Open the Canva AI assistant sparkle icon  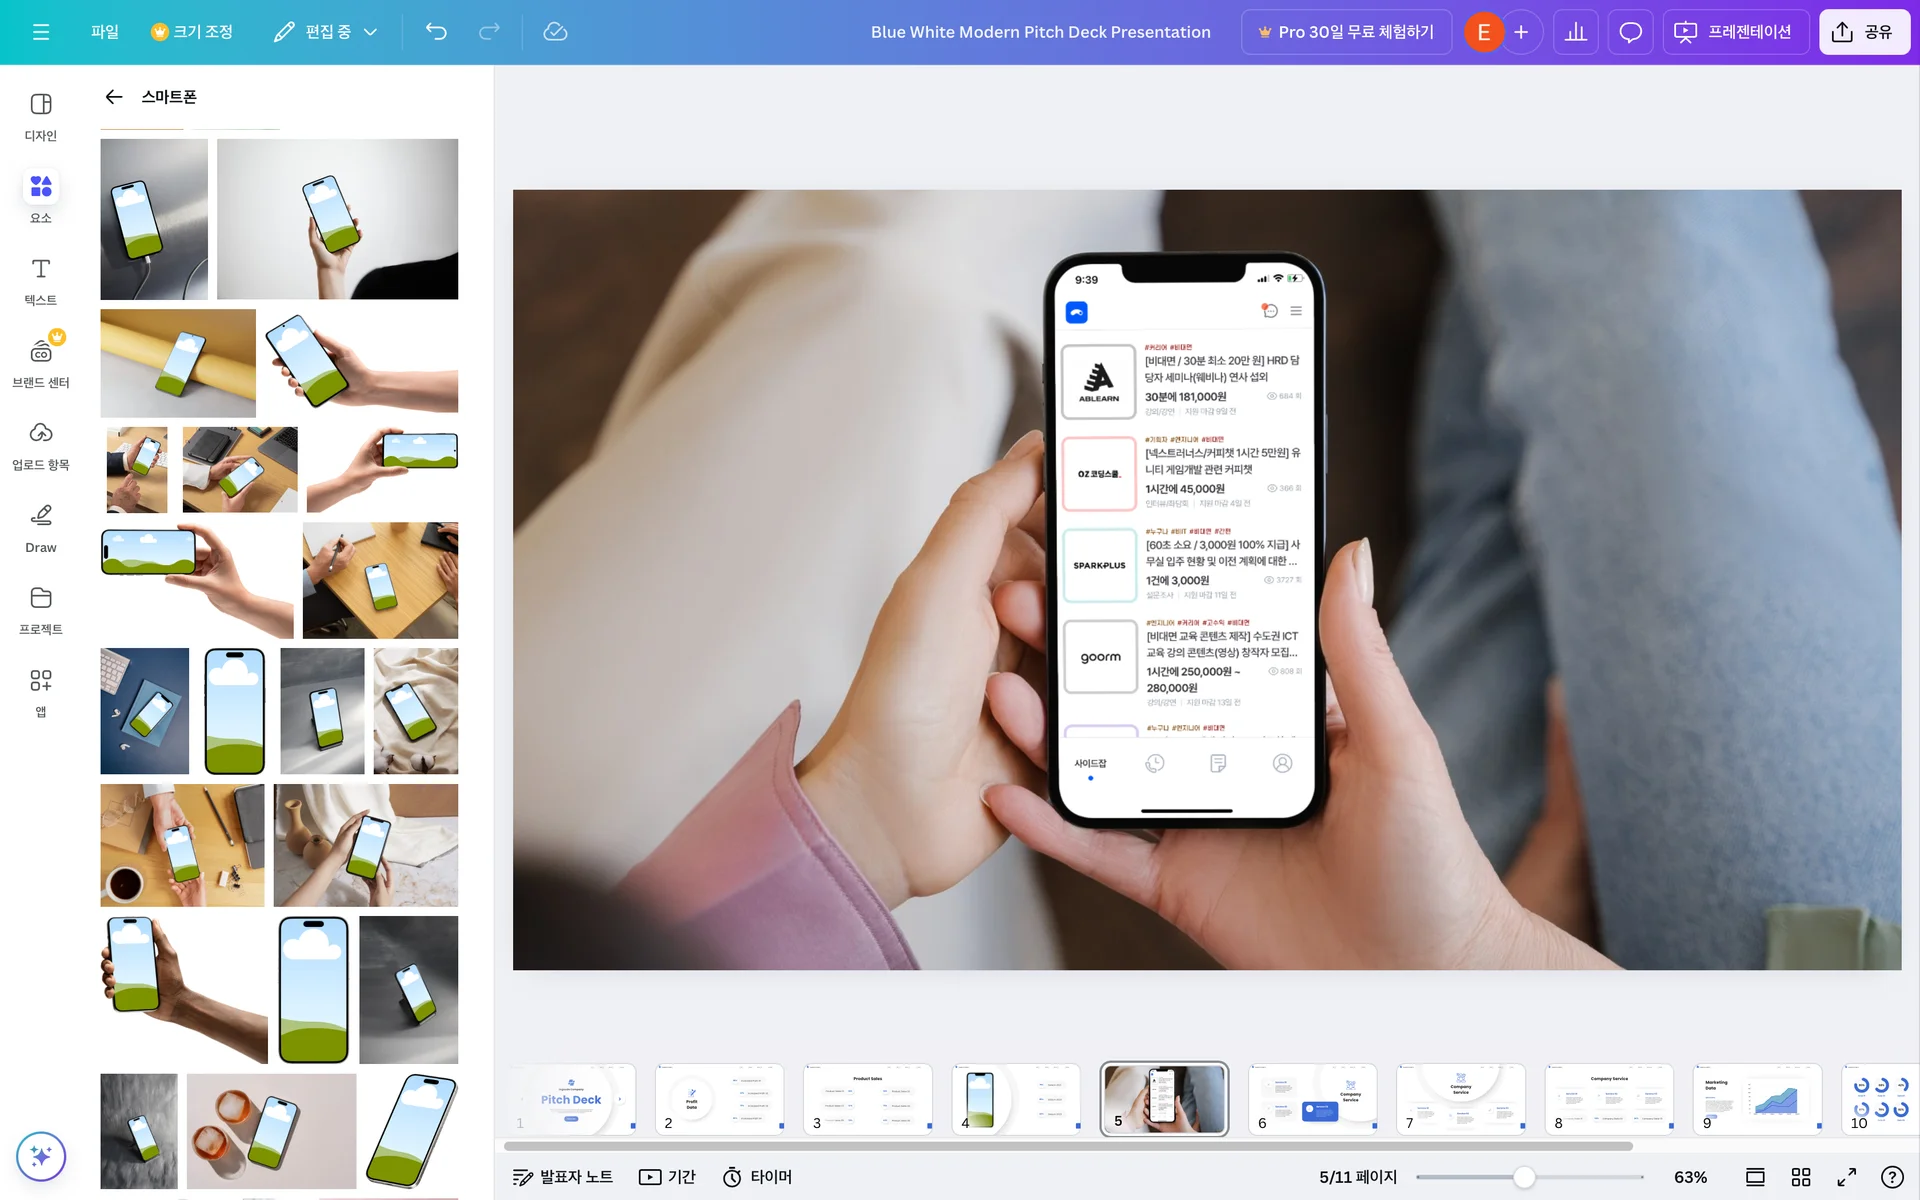pos(41,1157)
